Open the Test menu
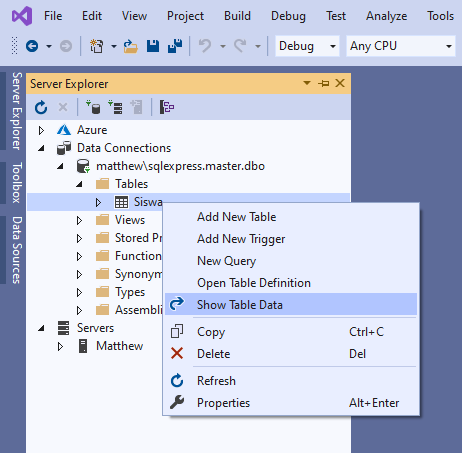The width and height of the screenshot is (462, 453). click(x=336, y=16)
